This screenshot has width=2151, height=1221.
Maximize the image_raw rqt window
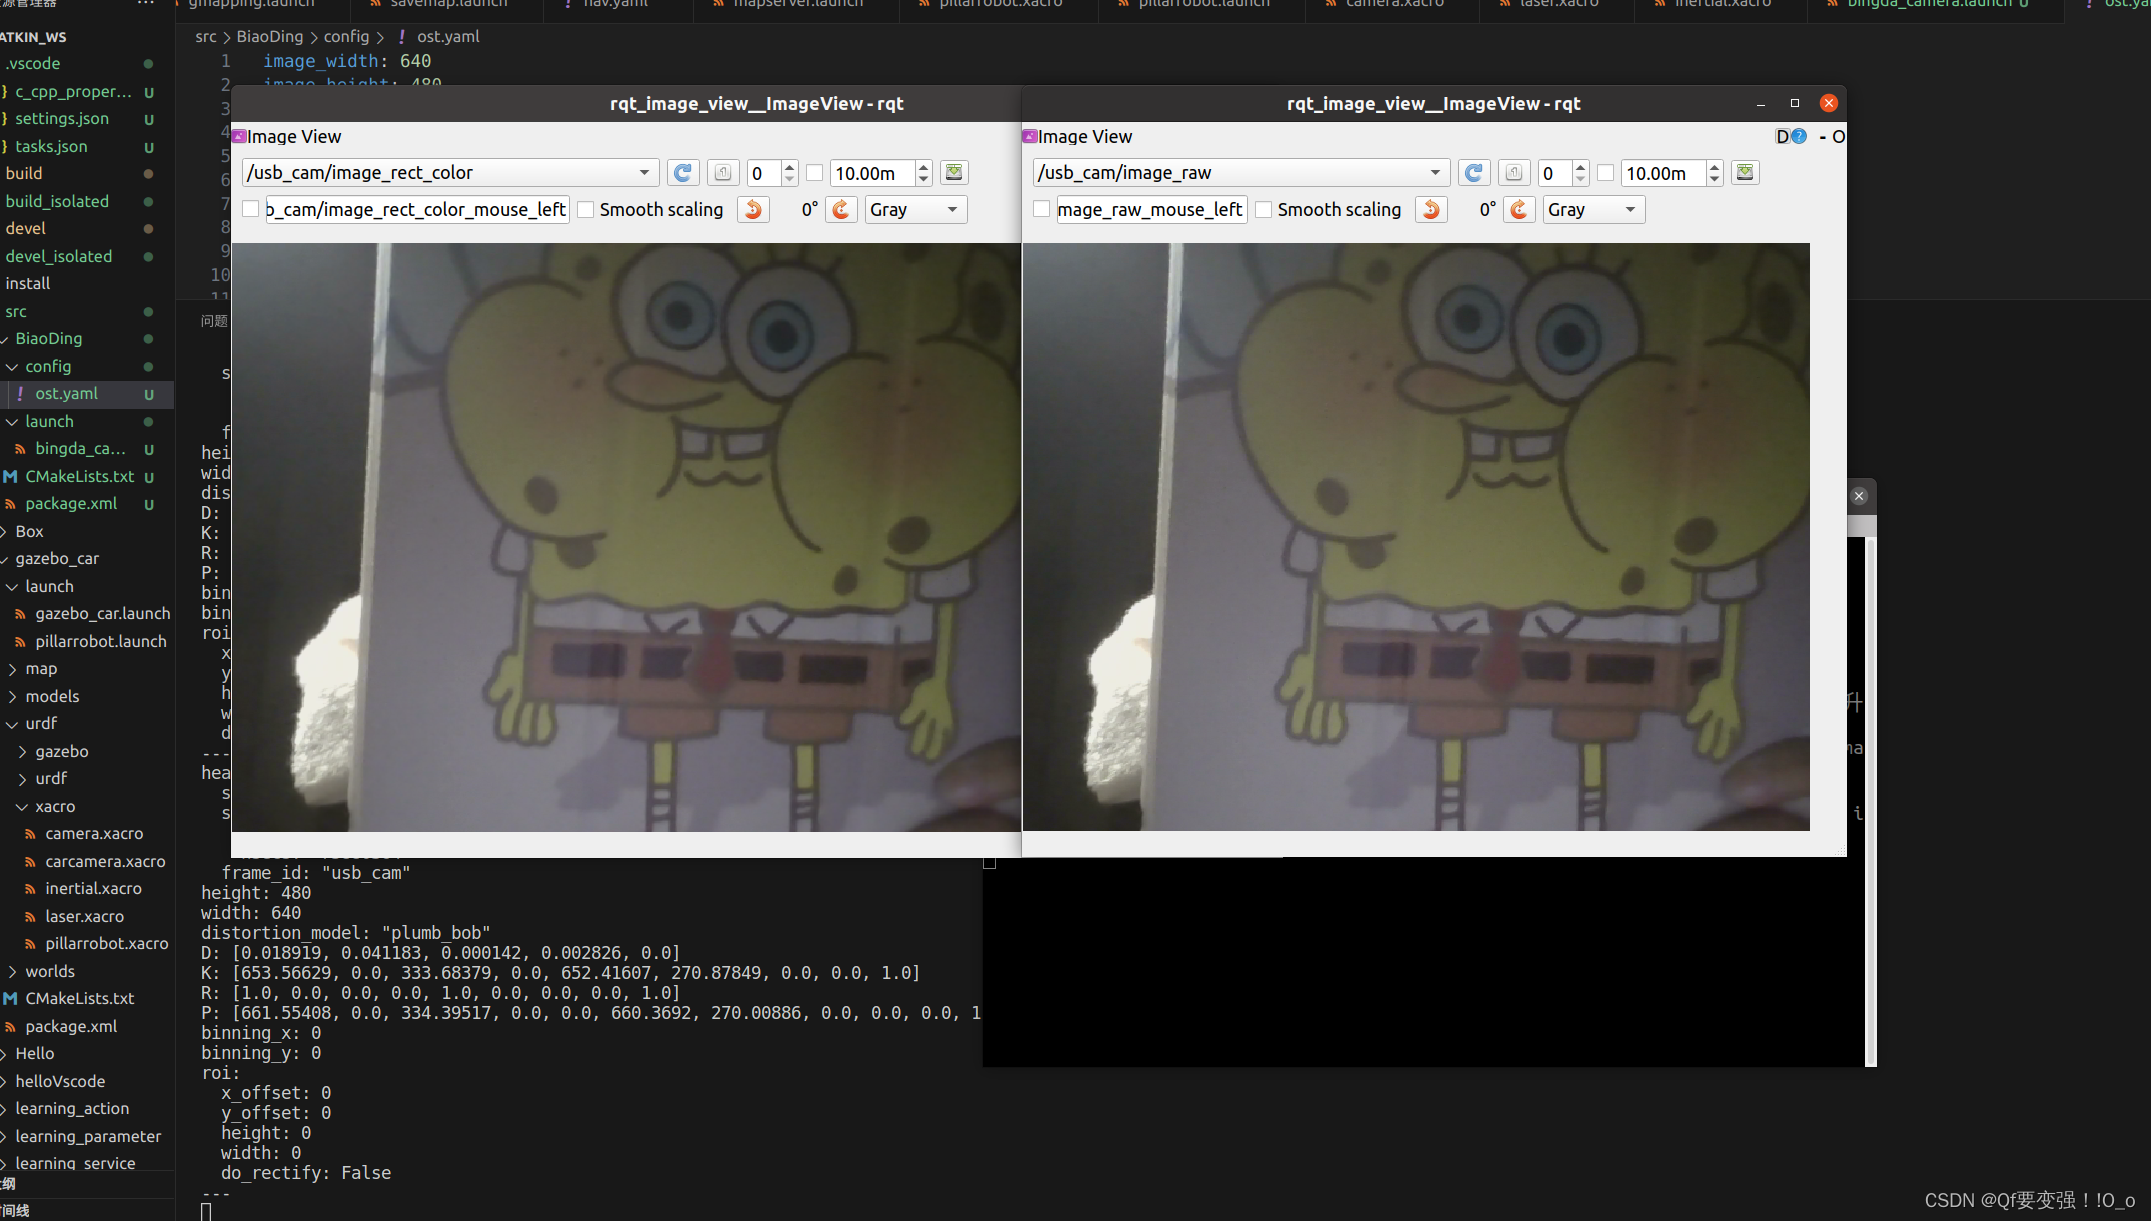[1795, 103]
